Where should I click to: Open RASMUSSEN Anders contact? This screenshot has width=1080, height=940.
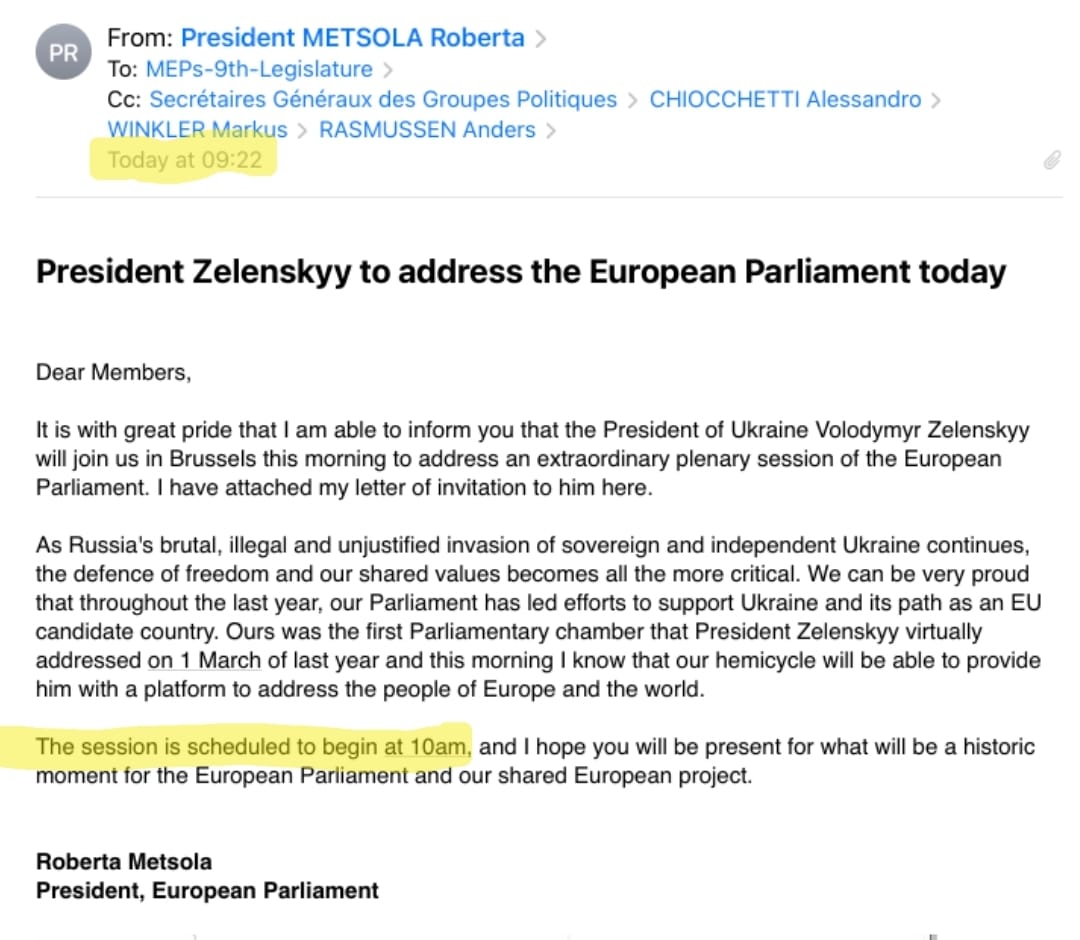coord(427,129)
